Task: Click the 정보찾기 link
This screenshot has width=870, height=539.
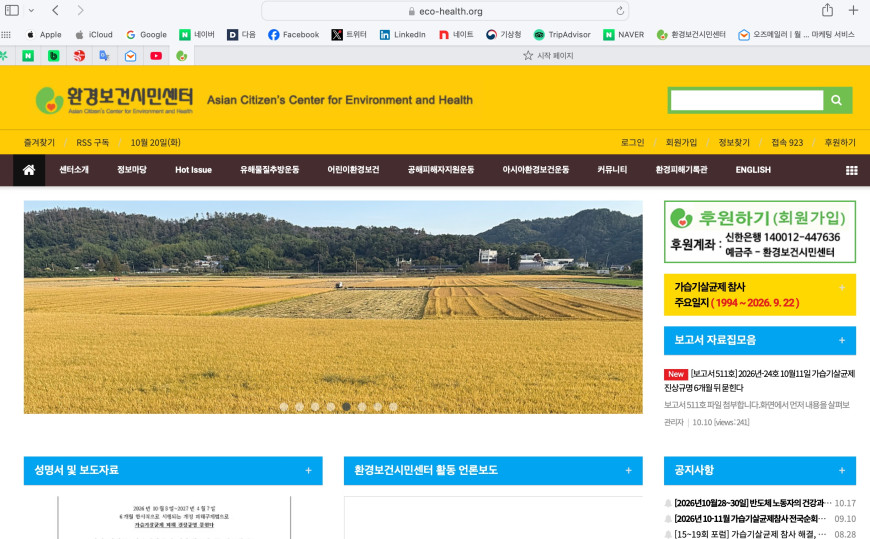Action: [734, 143]
